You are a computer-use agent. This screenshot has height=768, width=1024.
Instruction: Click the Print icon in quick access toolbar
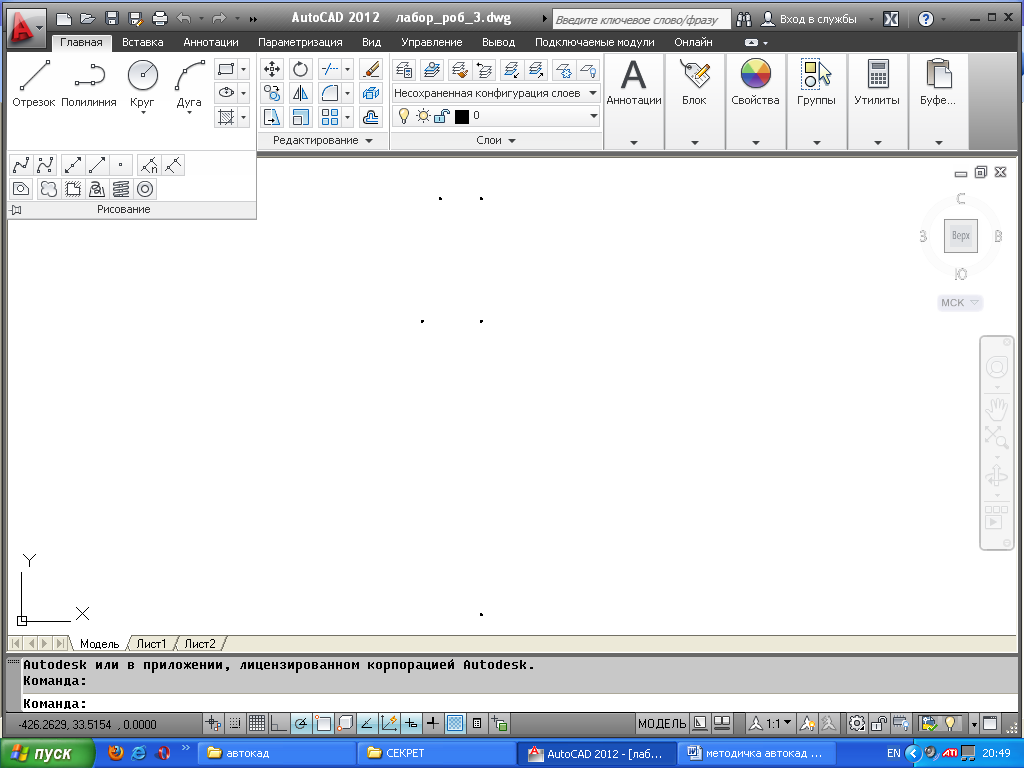tap(159, 19)
